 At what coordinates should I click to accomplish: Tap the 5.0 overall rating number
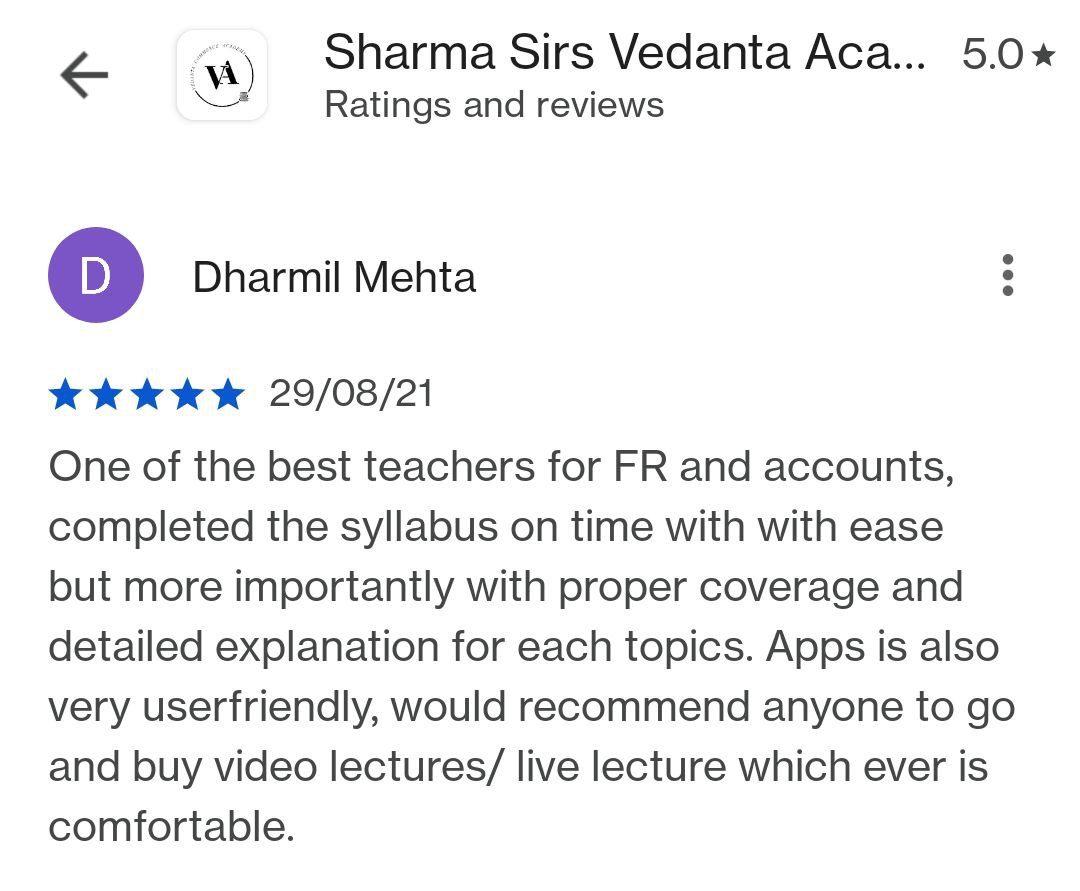click(992, 54)
